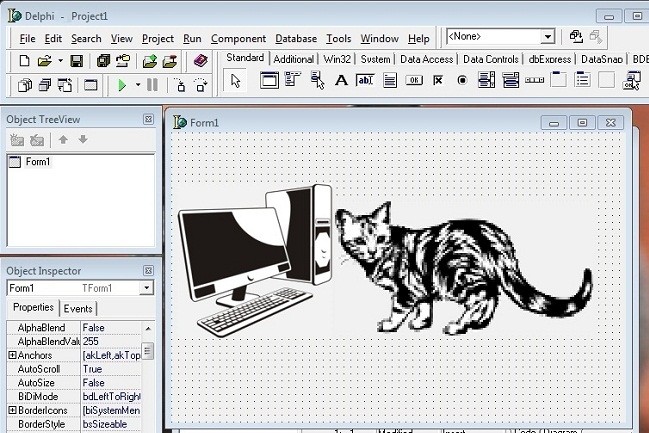
Task: Run the project with the green arrow
Action: pos(122,85)
